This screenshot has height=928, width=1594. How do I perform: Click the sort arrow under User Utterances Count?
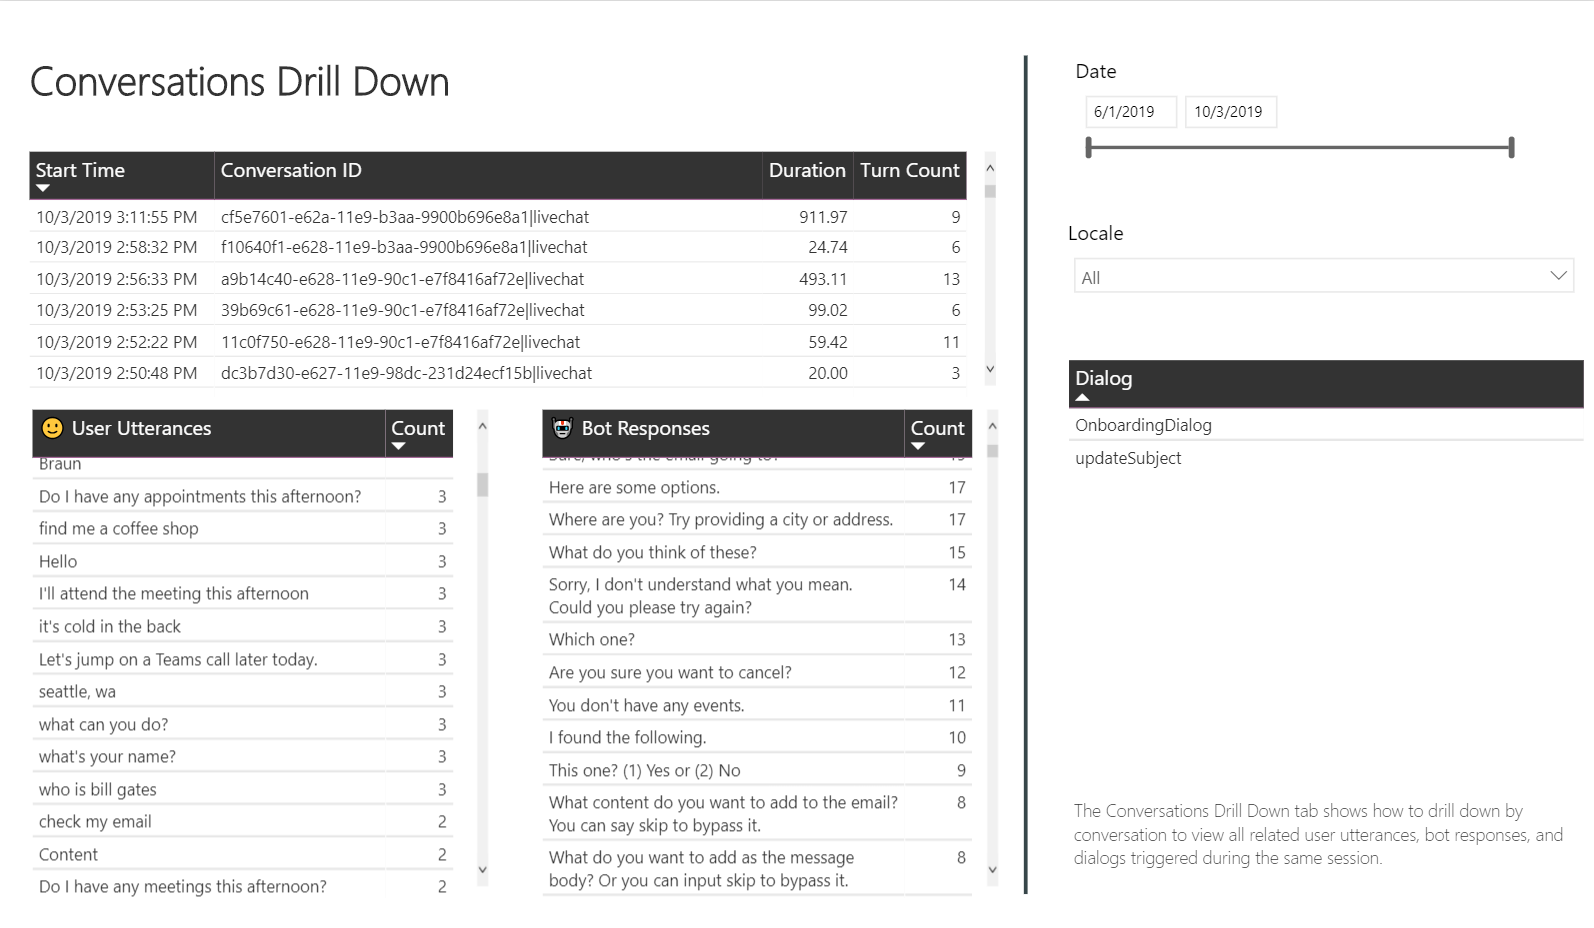(398, 446)
